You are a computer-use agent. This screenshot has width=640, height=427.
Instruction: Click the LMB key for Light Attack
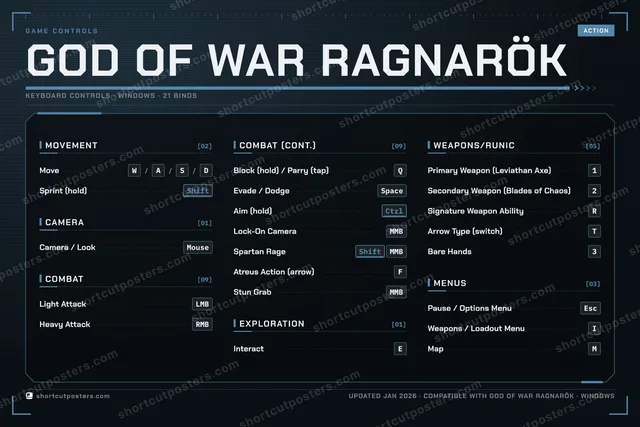[202, 304]
